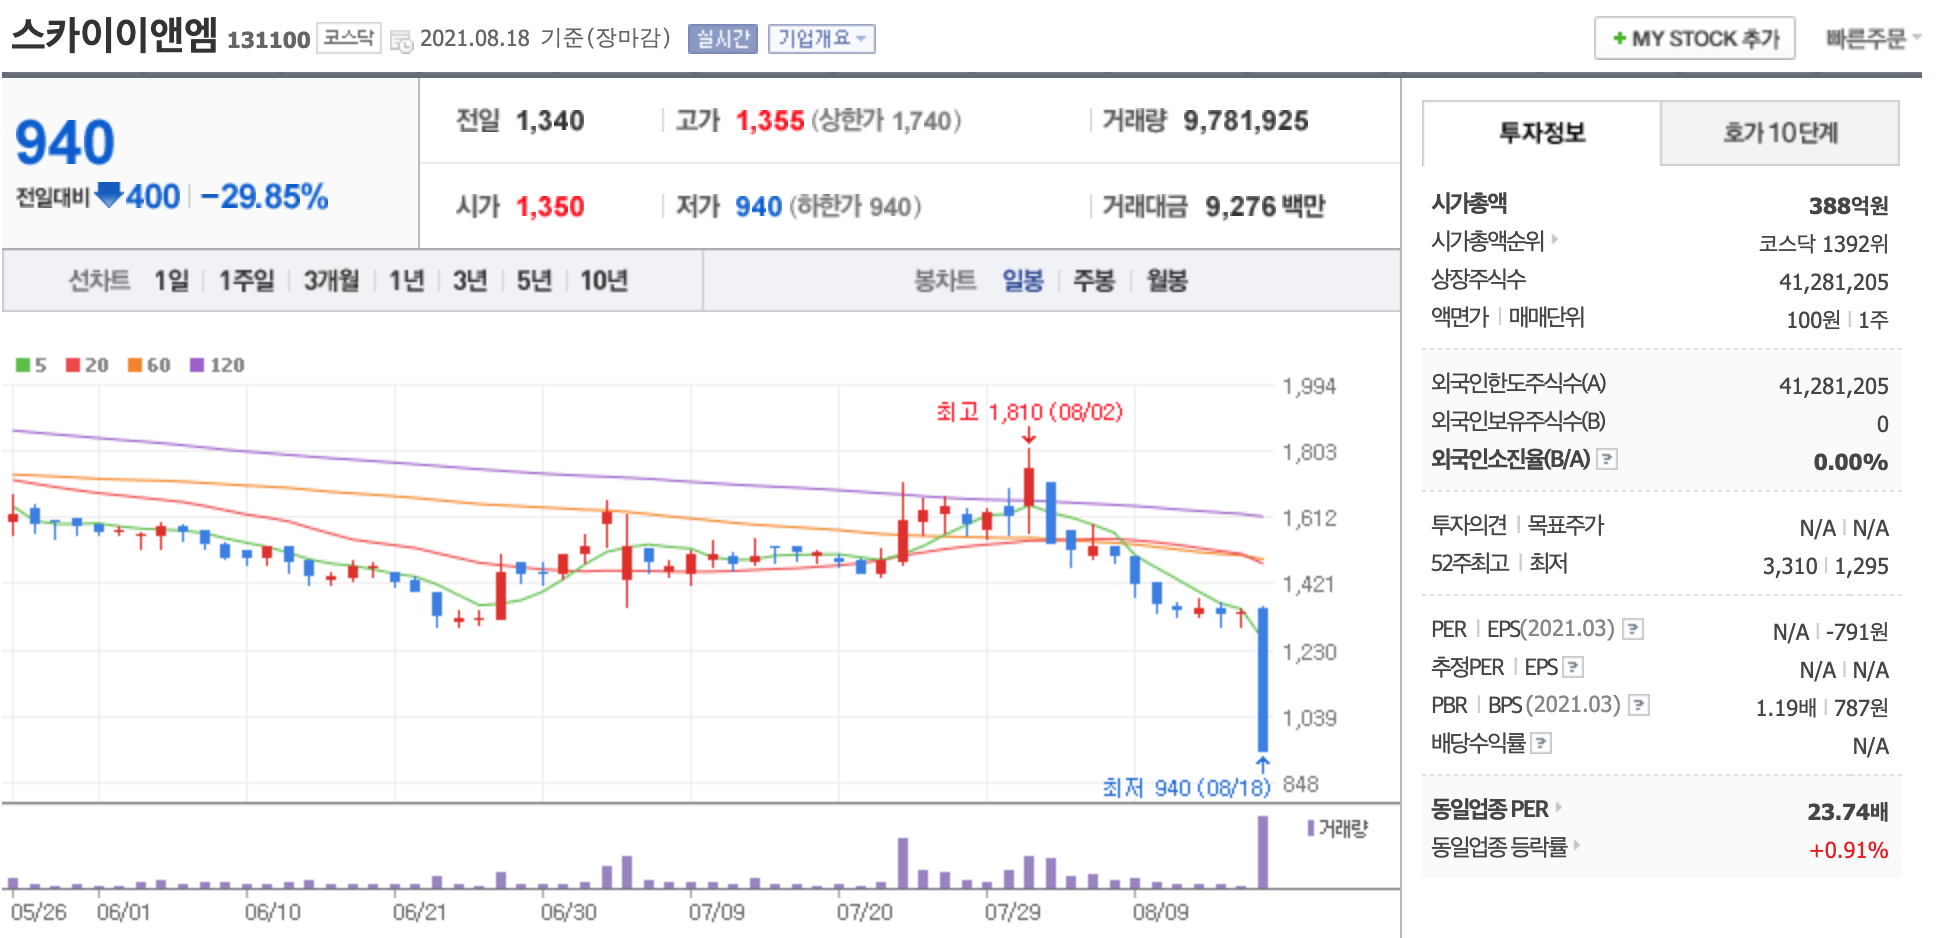
Task: Click the 거래량 volume legend label
Action: [x=1338, y=829]
